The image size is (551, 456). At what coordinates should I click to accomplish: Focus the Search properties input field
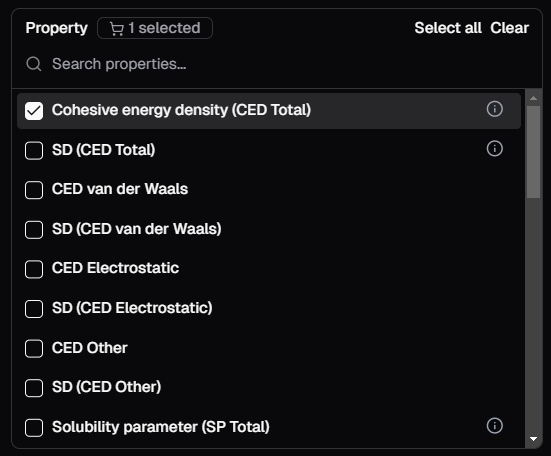277,64
